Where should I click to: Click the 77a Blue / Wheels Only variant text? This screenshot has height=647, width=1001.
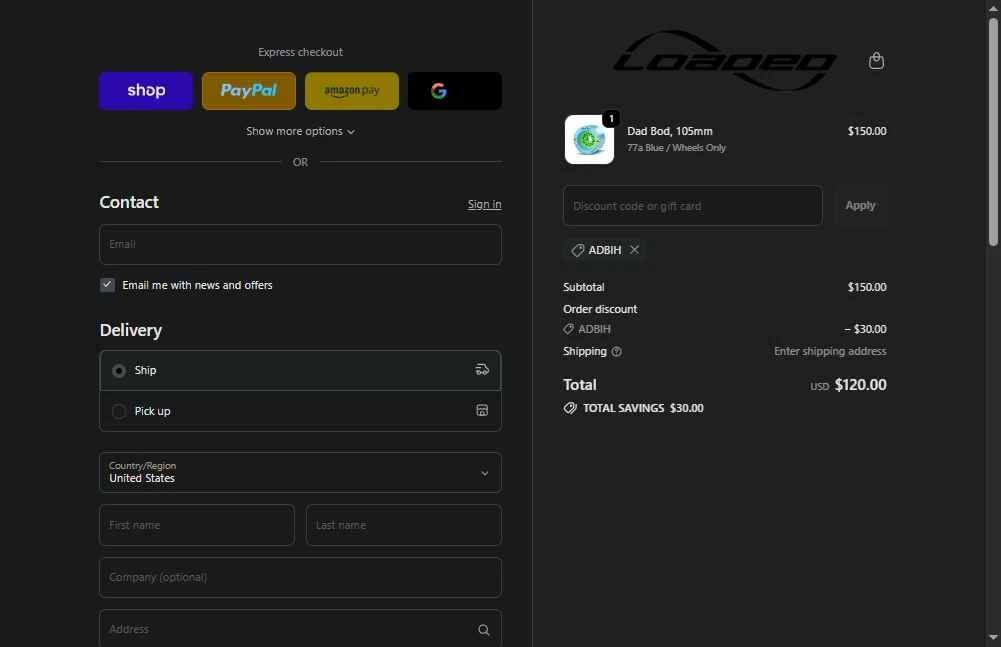[x=676, y=148]
